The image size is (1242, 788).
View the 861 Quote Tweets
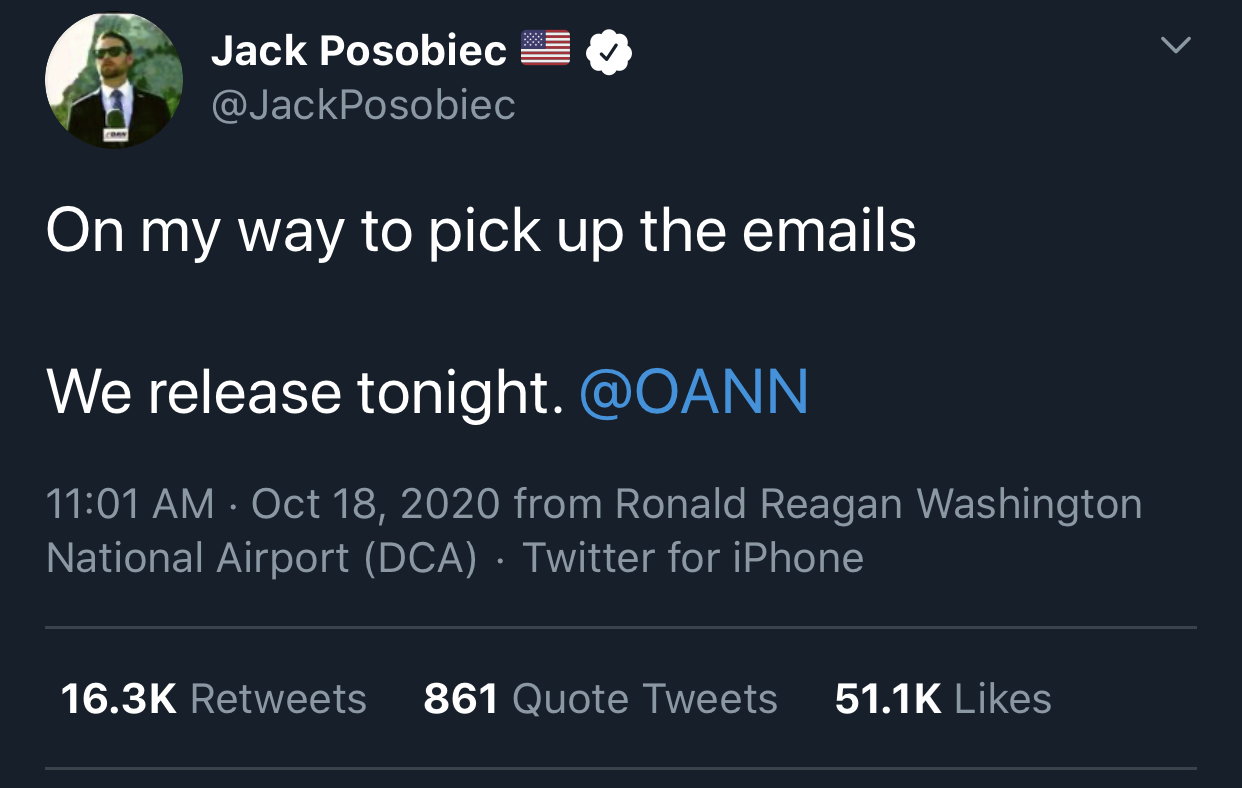[x=600, y=699]
